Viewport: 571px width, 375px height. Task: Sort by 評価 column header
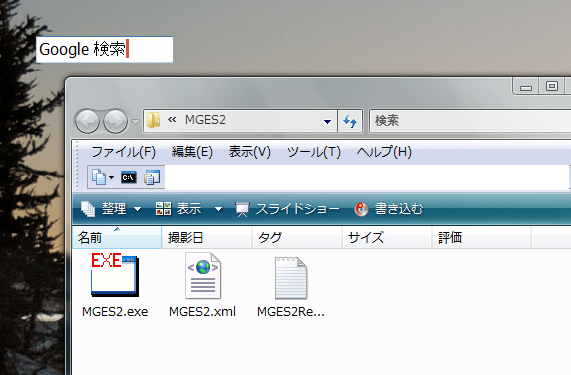pos(481,237)
